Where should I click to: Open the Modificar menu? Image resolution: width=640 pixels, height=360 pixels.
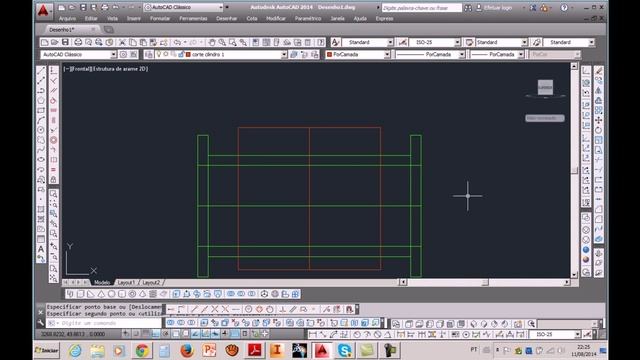tap(276, 18)
